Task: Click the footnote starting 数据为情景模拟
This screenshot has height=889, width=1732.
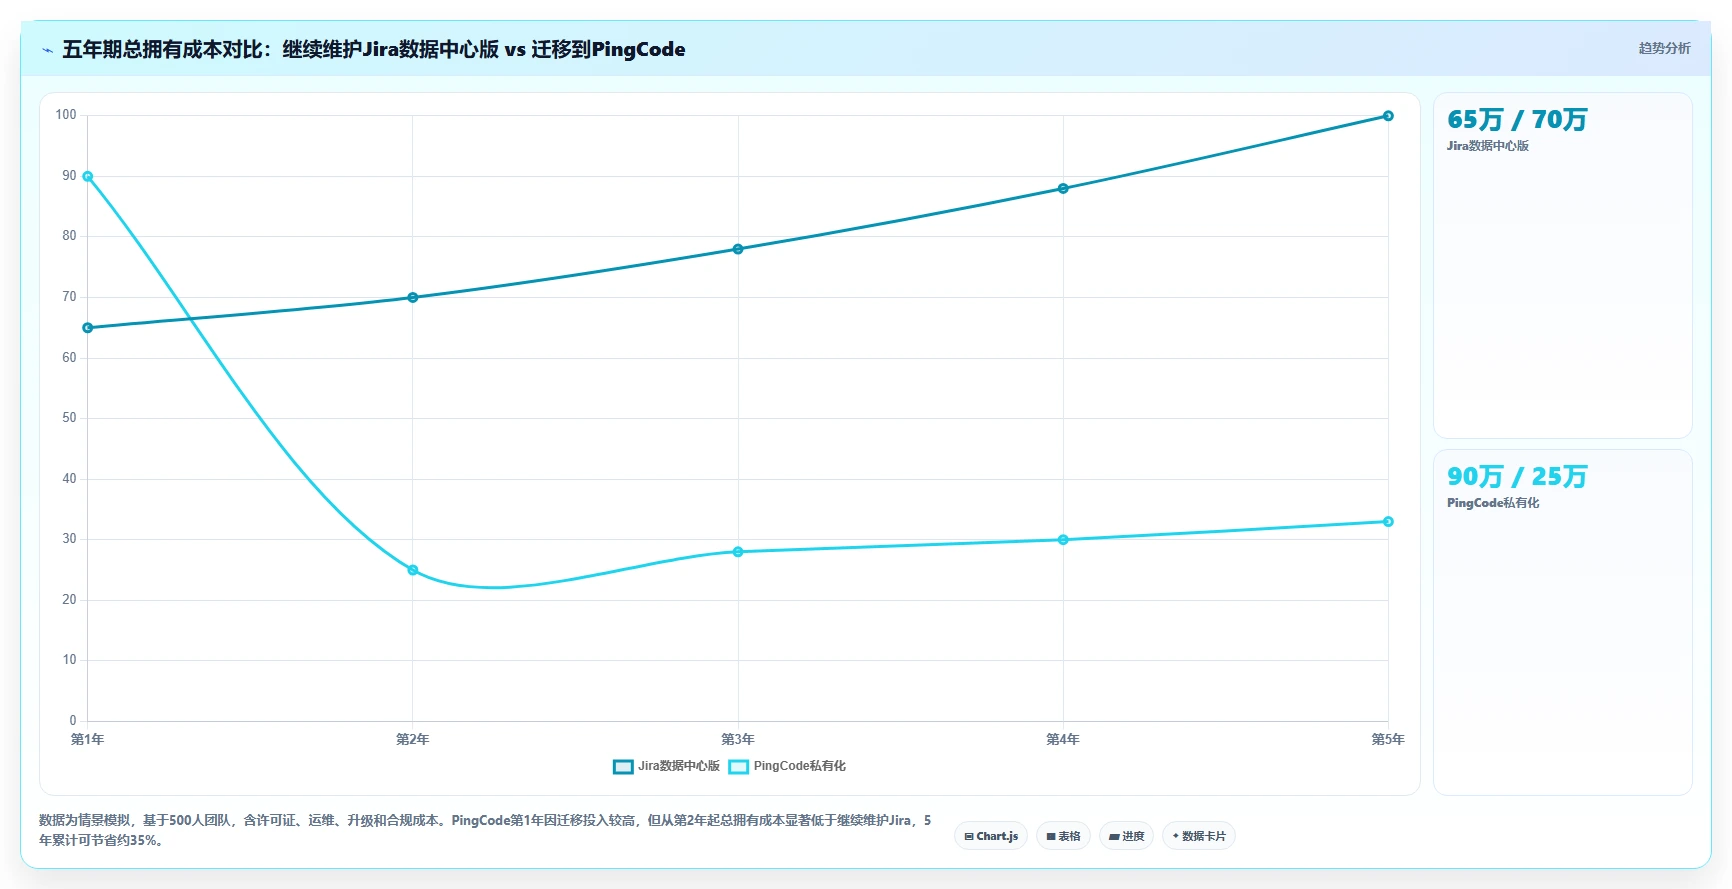Action: click(485, 830)
